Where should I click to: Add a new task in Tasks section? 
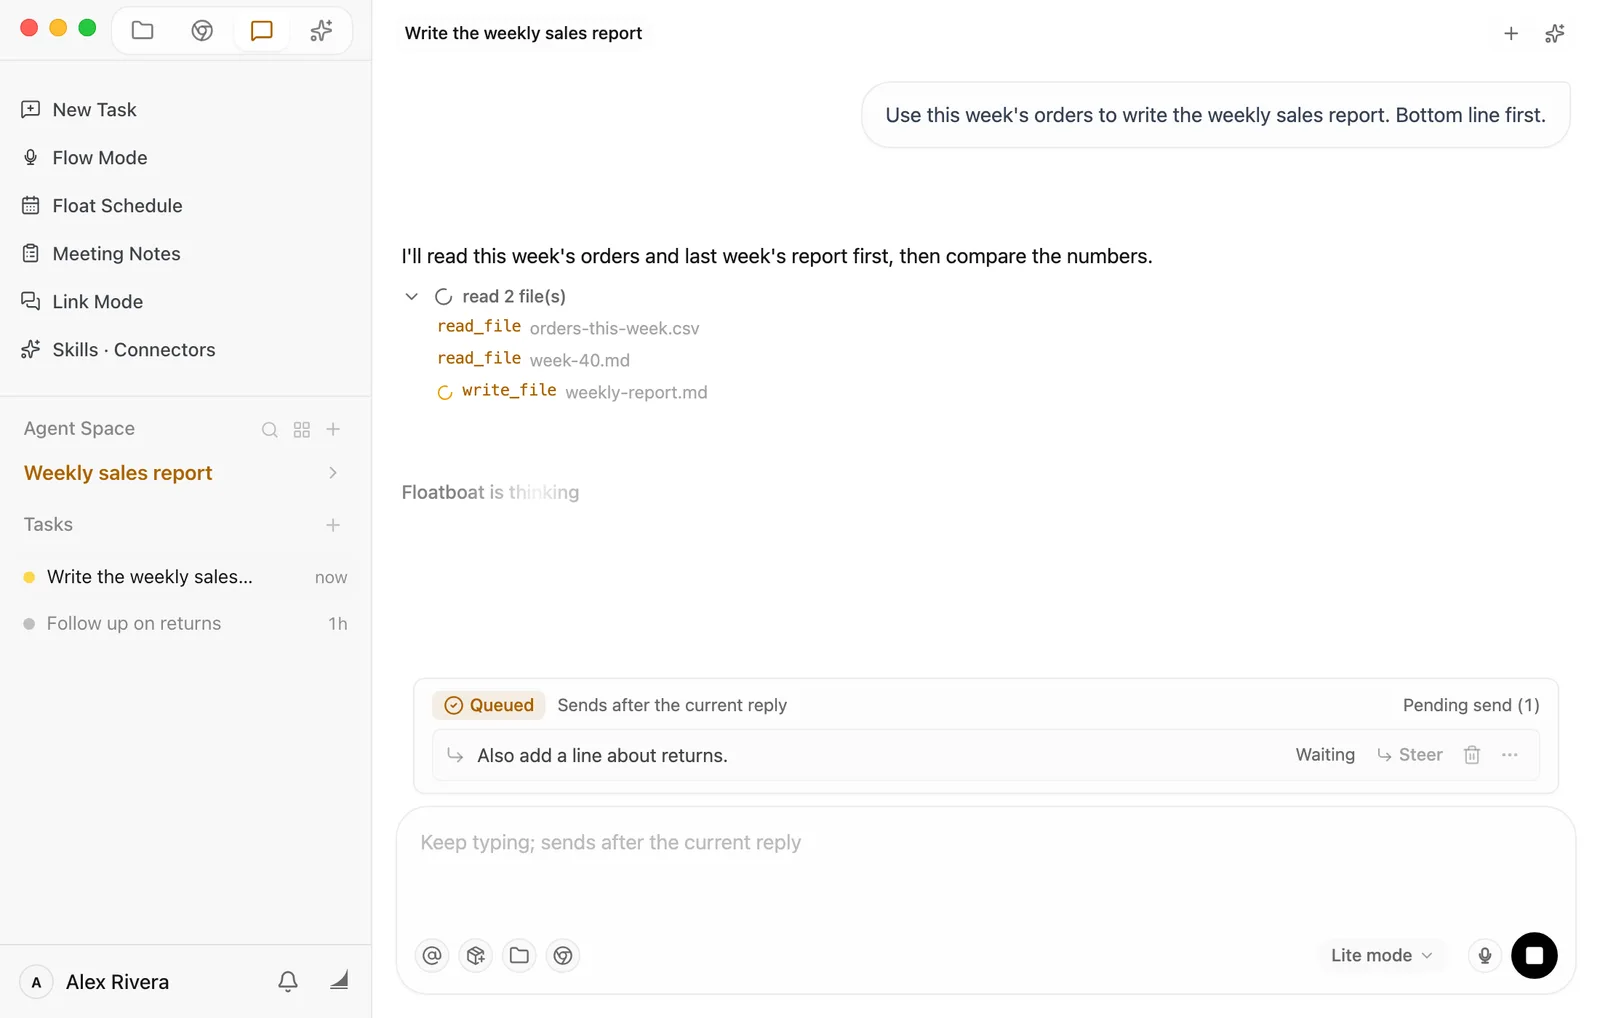click(333, 525)
